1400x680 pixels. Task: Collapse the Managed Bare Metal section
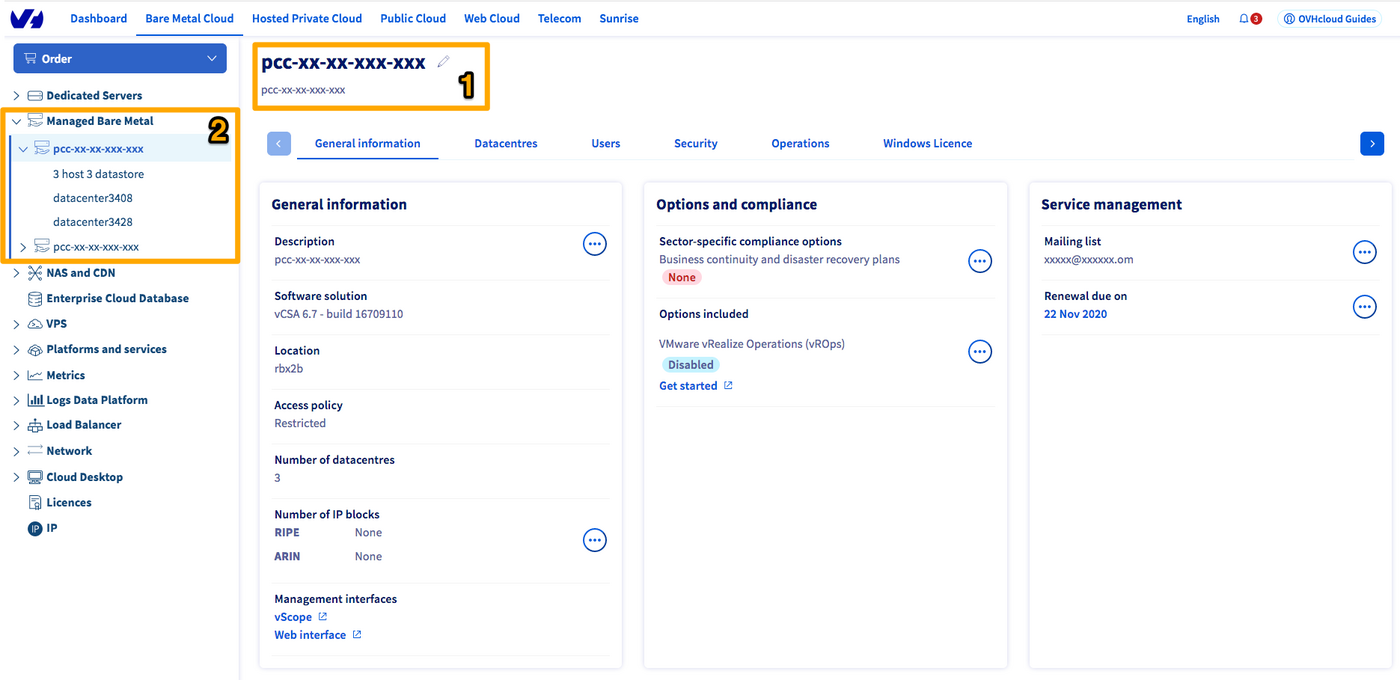click(x=16, y=121)
